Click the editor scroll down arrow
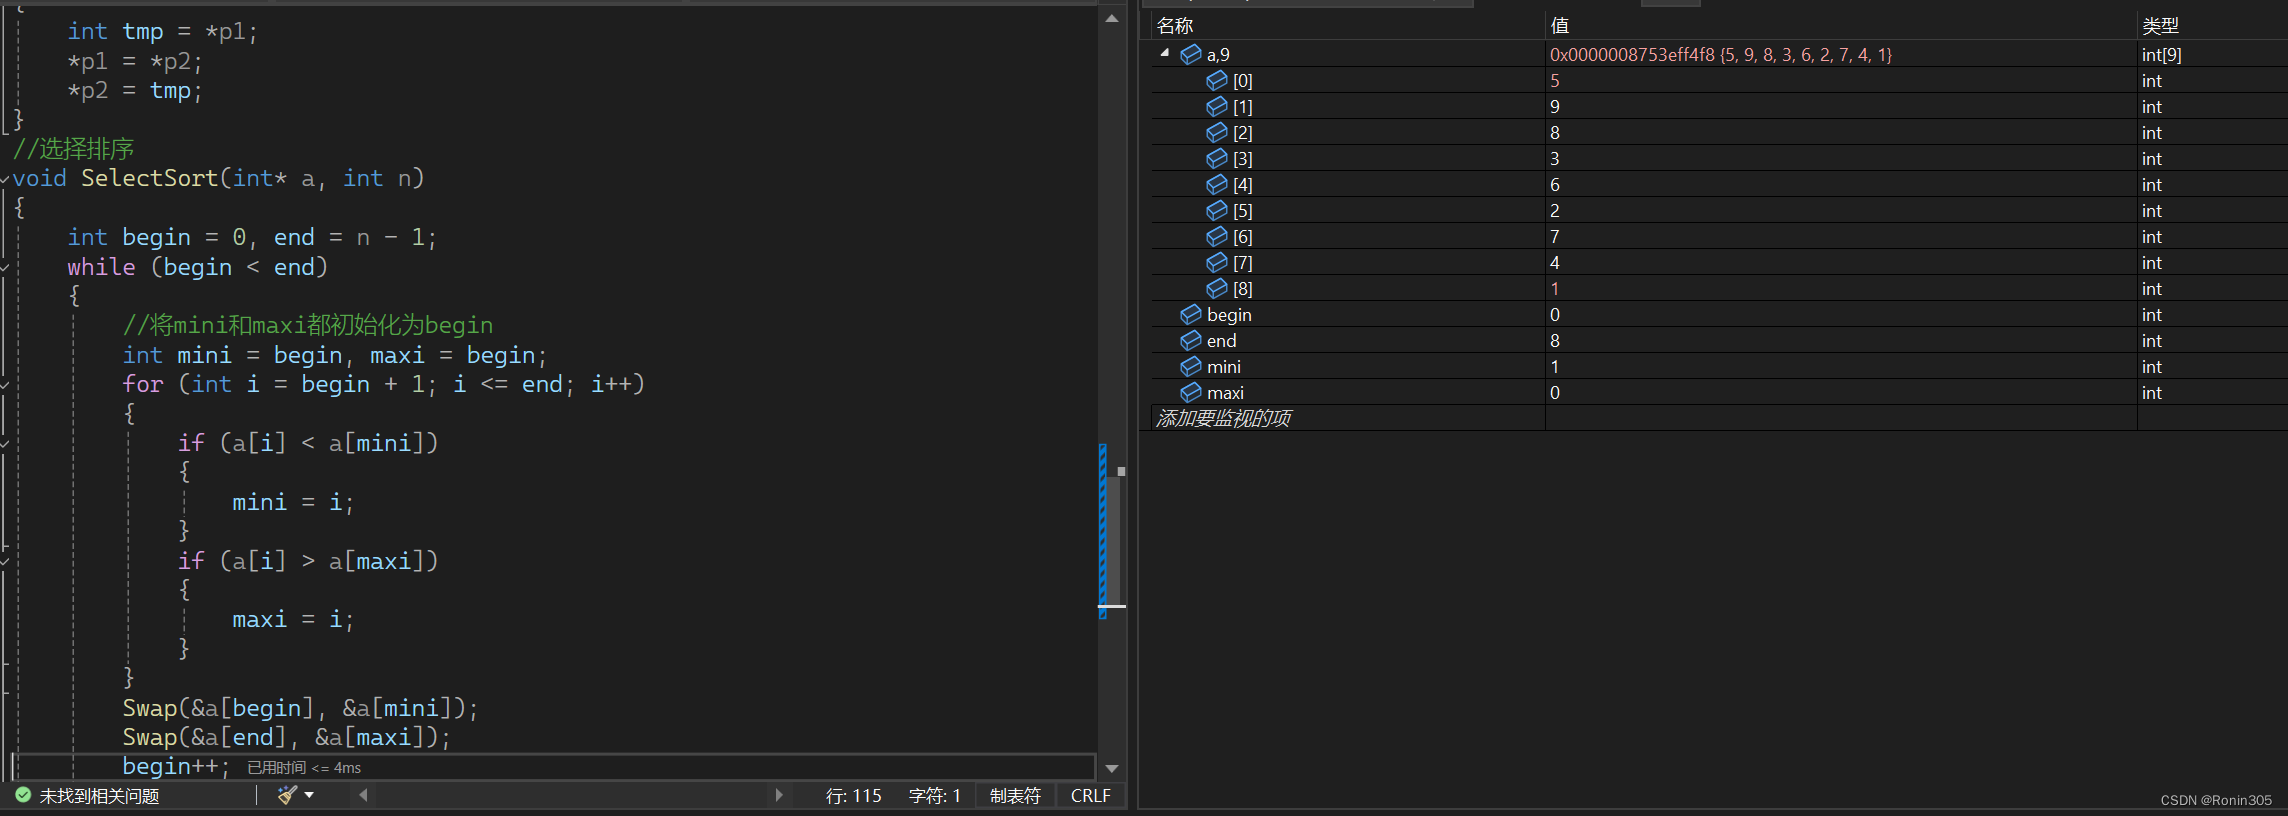This screenshot has height=816, width=2288. click(x=1112, y=768)
